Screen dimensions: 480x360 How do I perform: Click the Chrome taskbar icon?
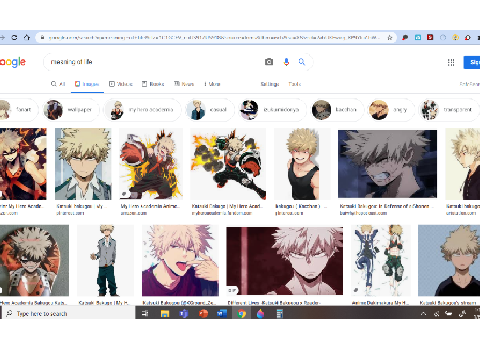click(x=241, y=313)
